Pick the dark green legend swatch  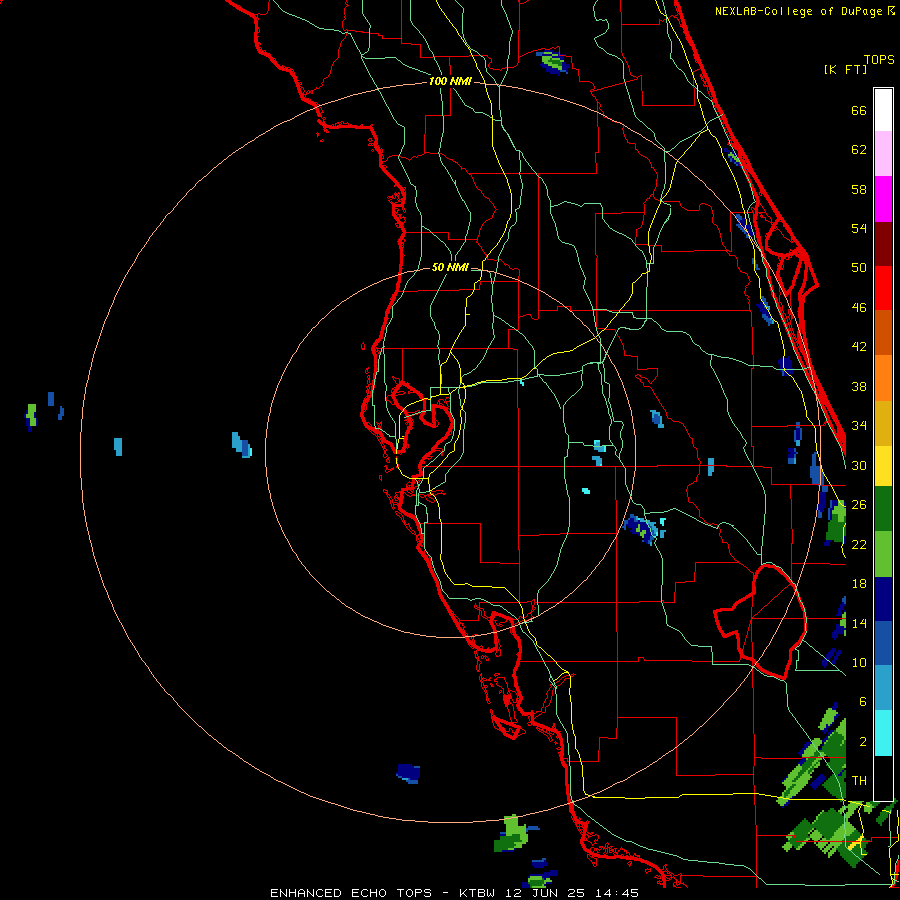pyautogui.click(x=883, y=509)
